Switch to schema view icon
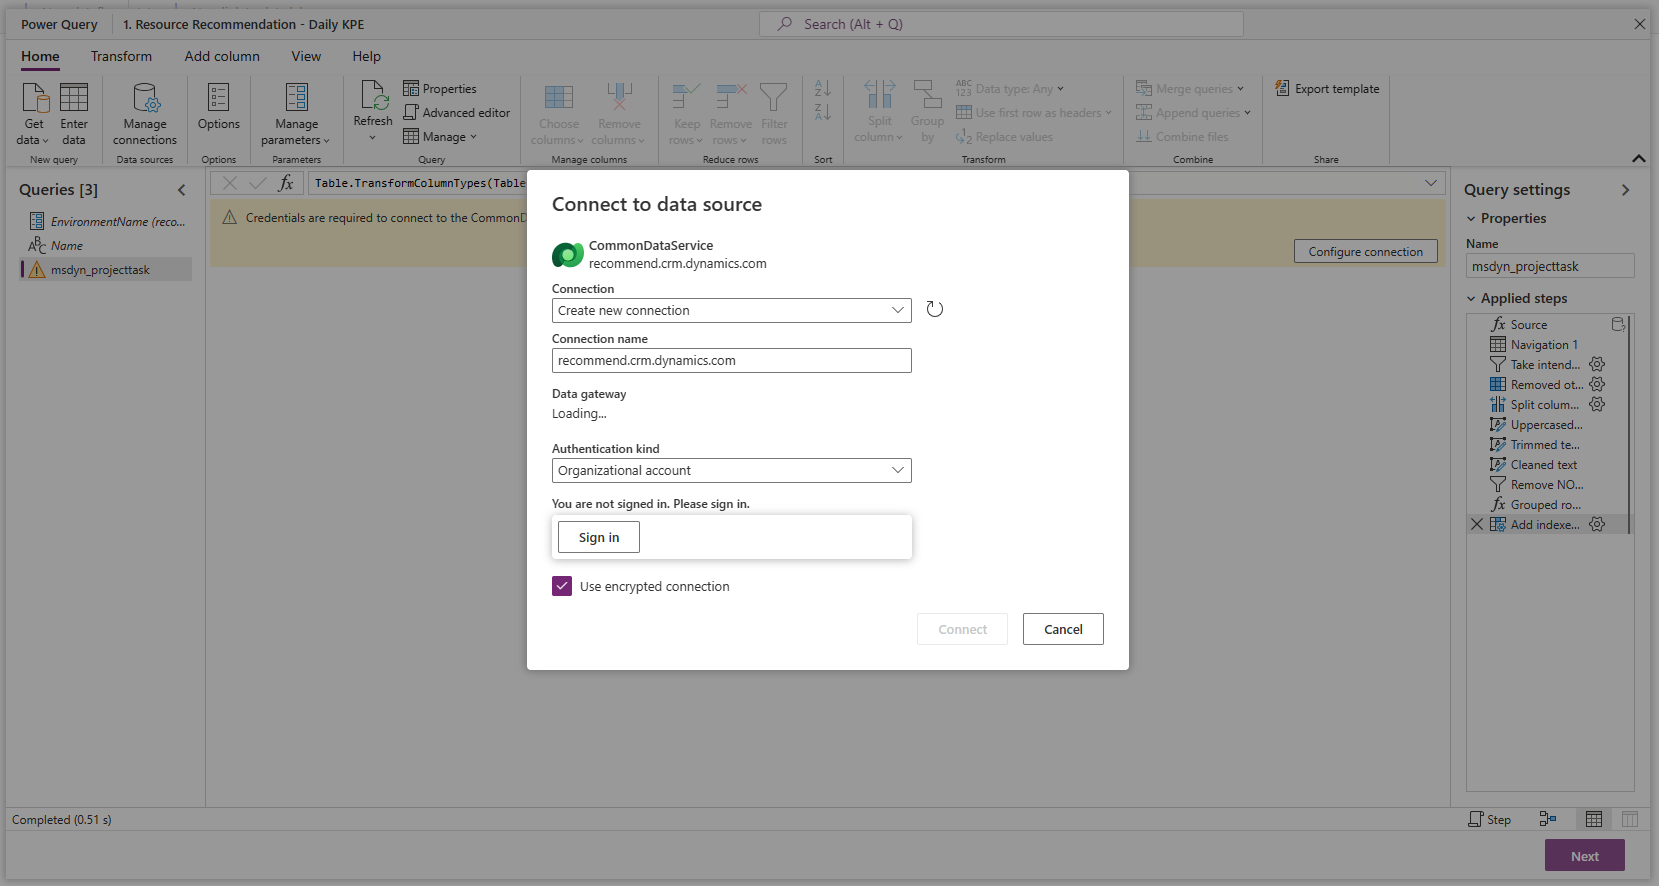Viewport: 1659px width, 886px height. [x=1630, y=819]
